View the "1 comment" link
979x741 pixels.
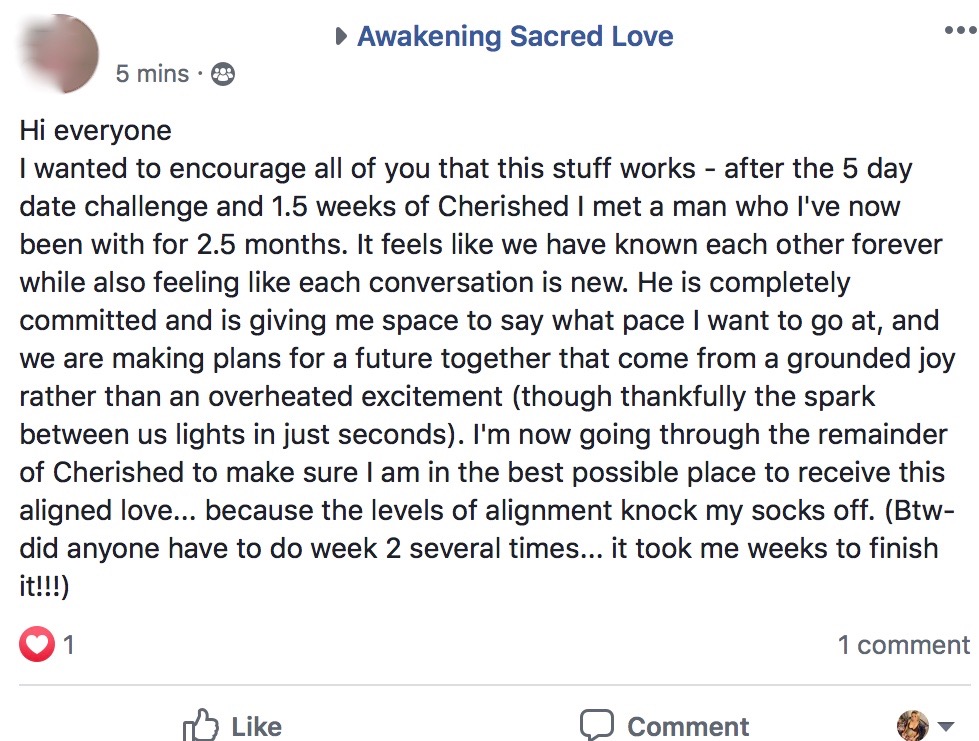[904, 645]
